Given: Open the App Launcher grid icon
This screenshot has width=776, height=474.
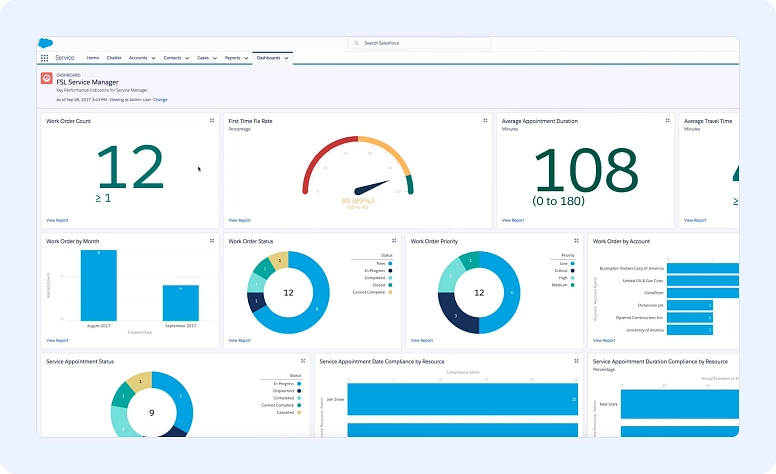Looking at the screenshot, I should pyautogui.click(x=45, y=58).
